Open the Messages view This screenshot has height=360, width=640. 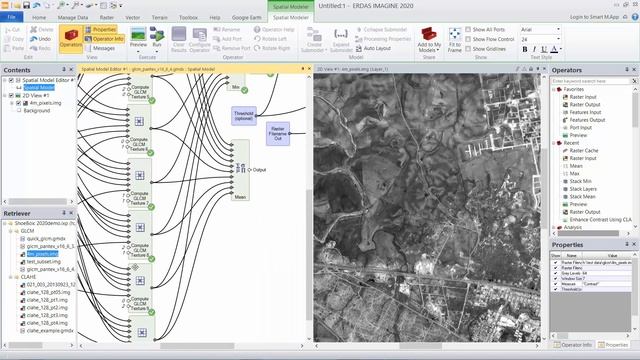click(100, 48)
